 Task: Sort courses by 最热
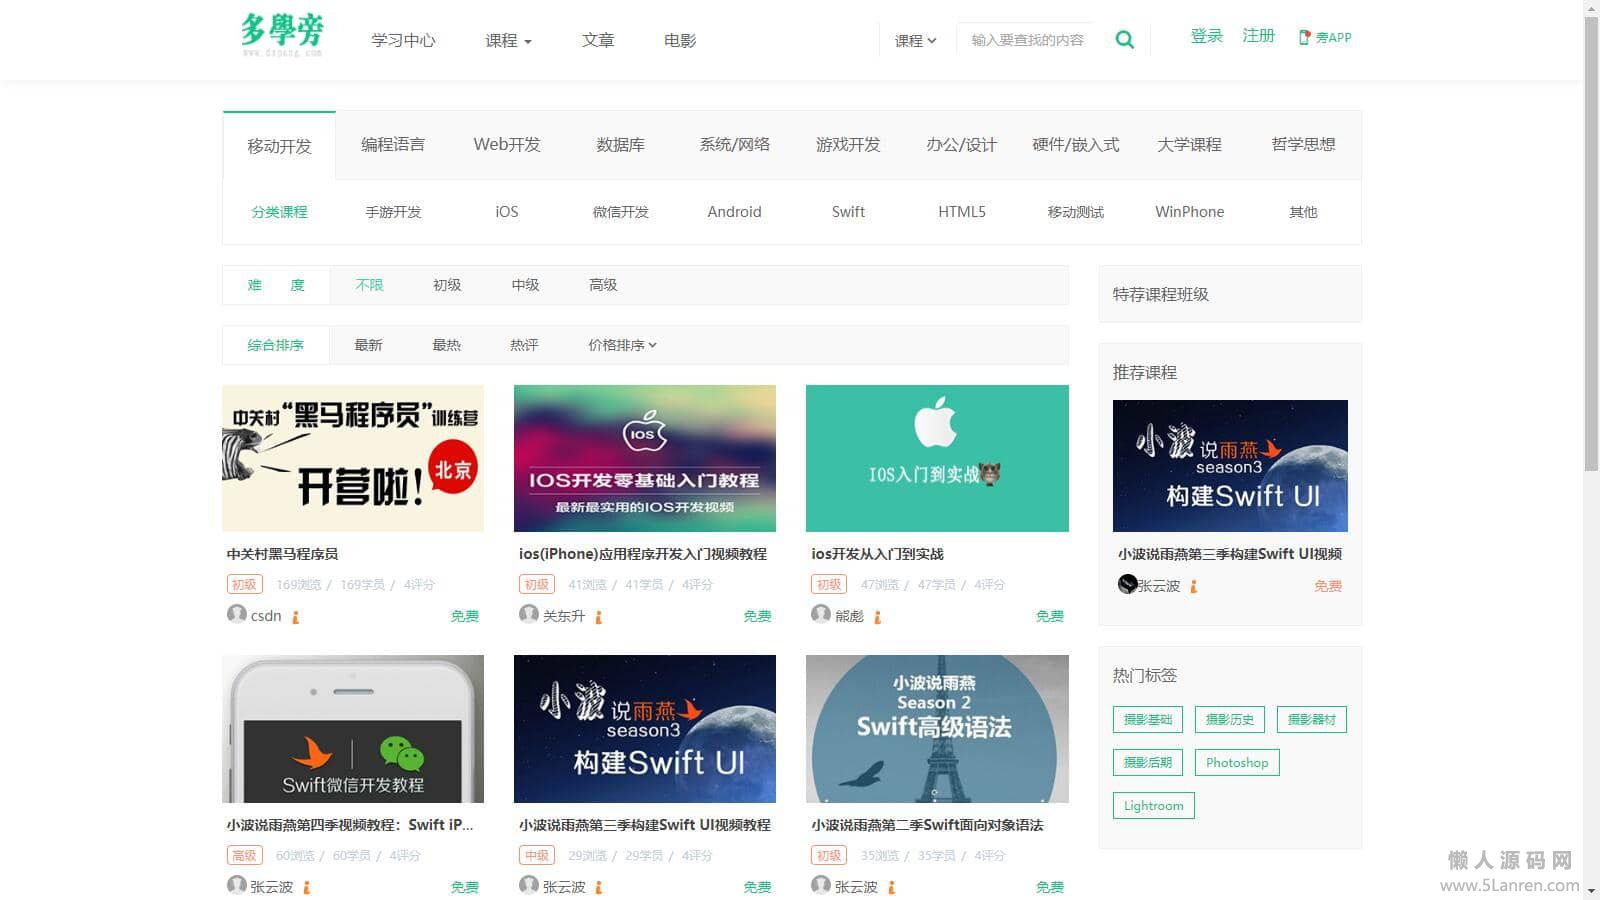click(446, 345)
